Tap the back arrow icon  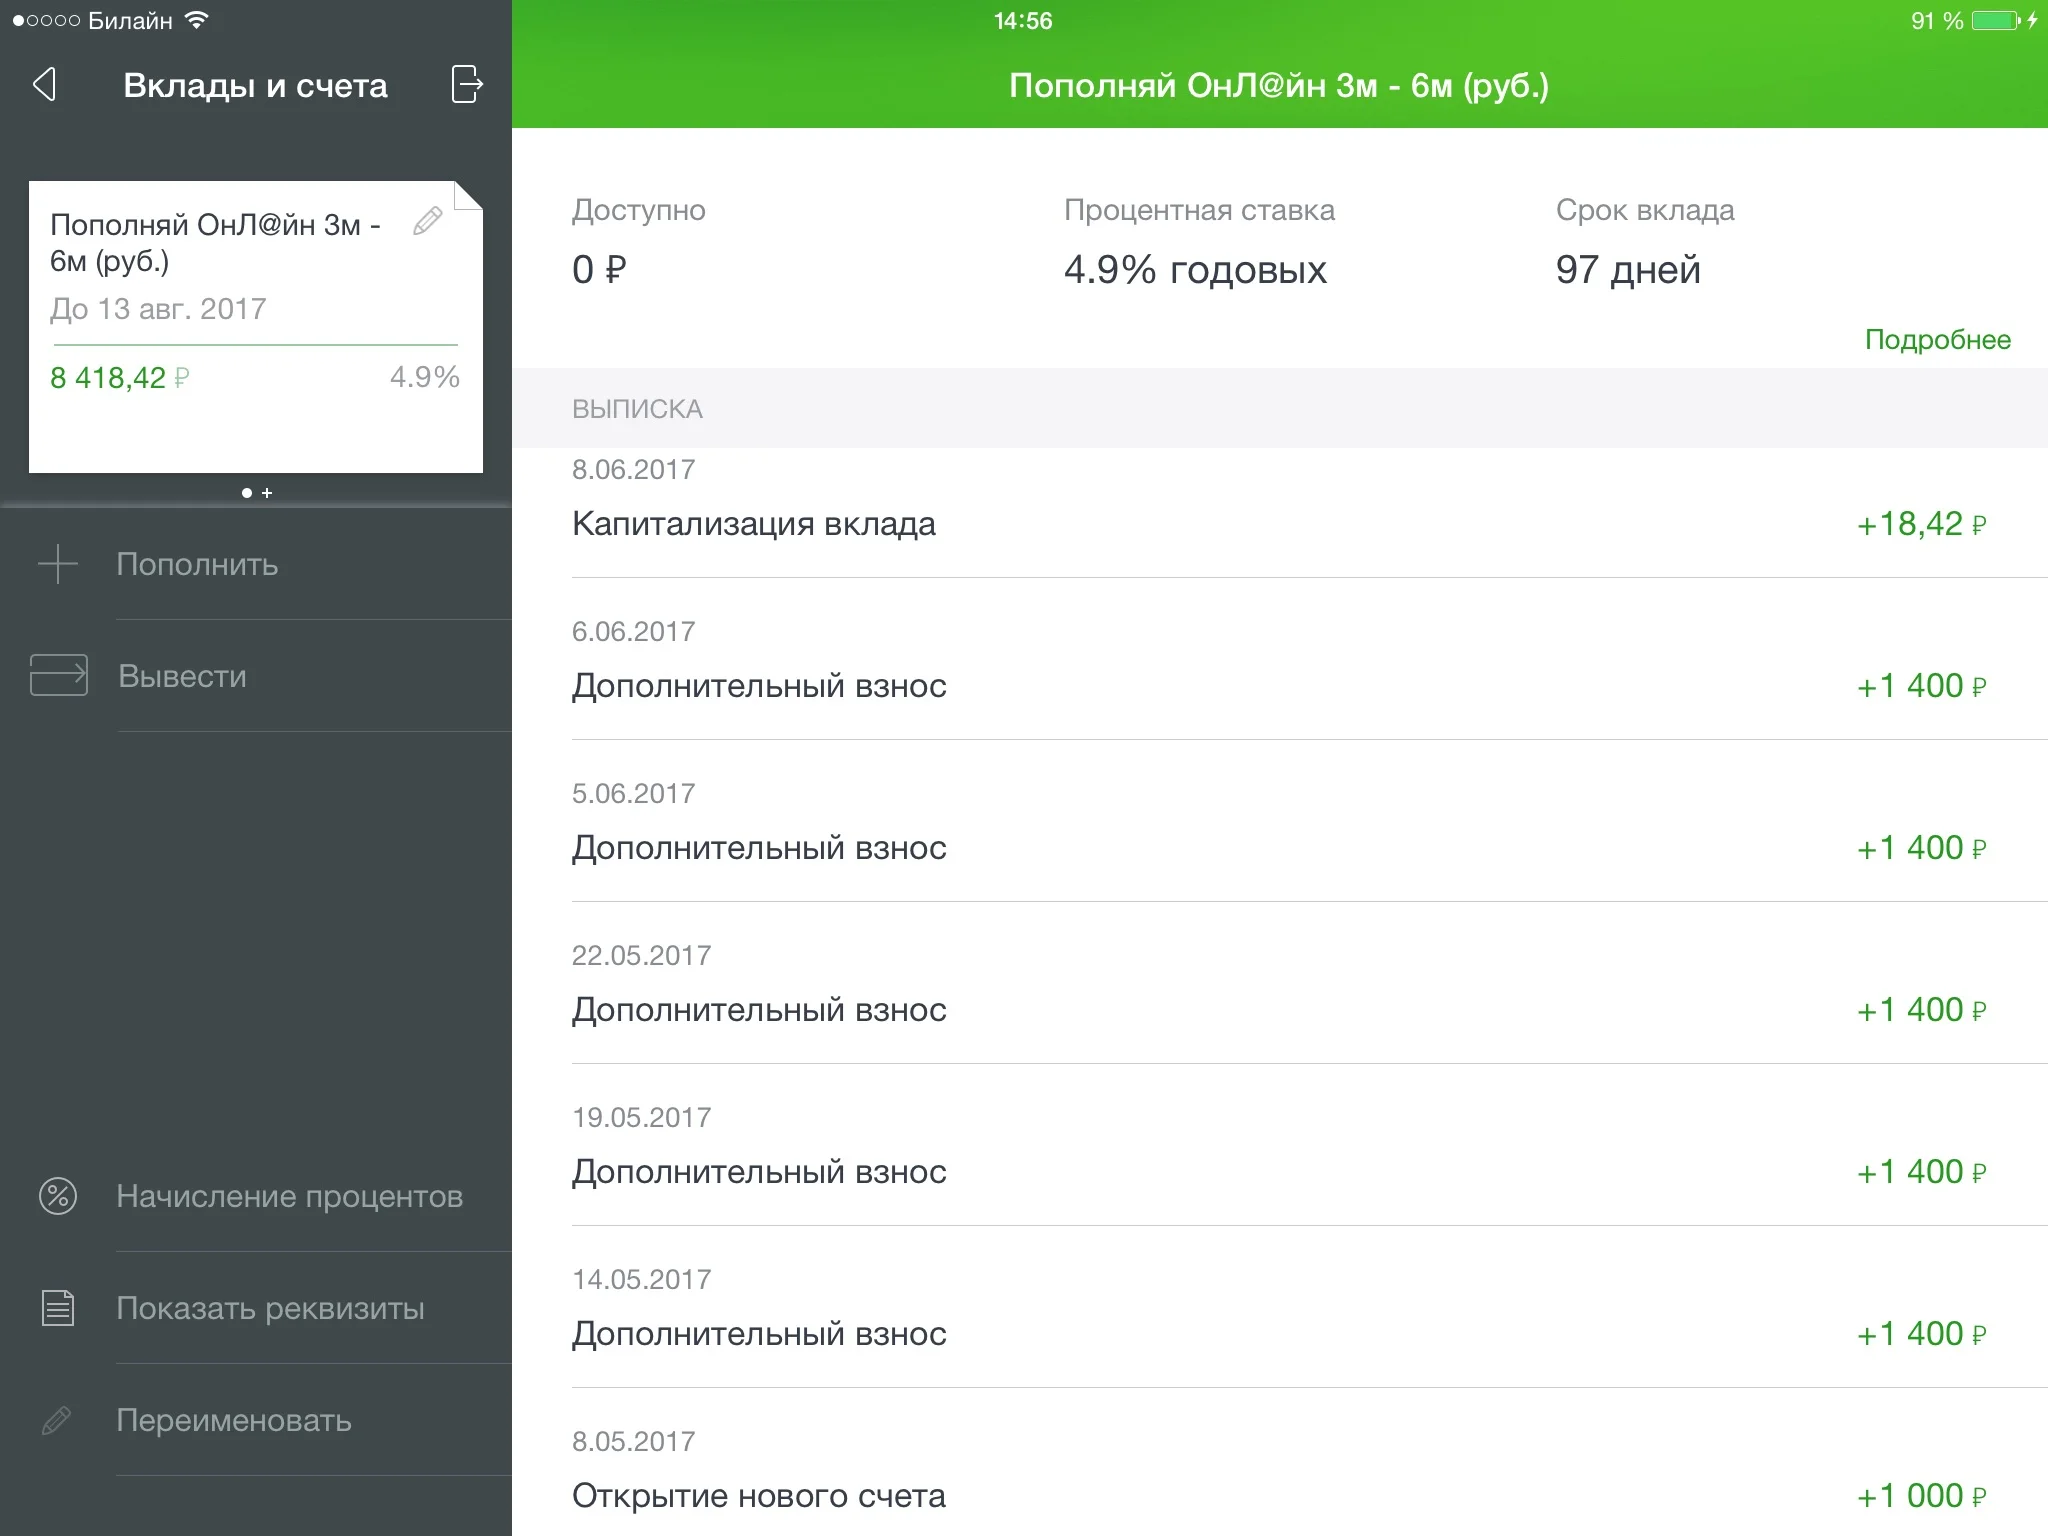pyautogui.click(x=44, y=85)
